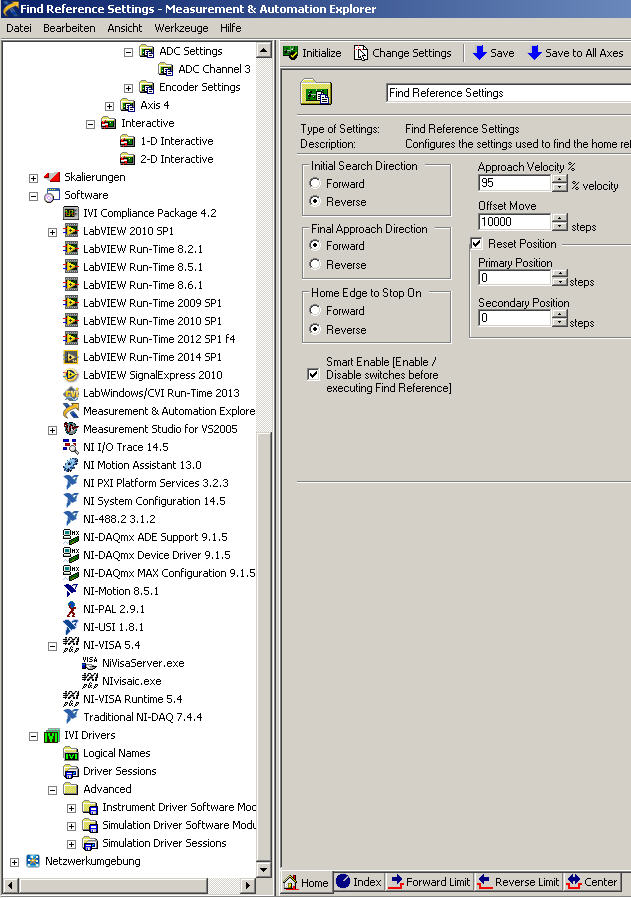Decrease the Offset Move steps
This screenshot has width=631, height=898.
(559, 226)
